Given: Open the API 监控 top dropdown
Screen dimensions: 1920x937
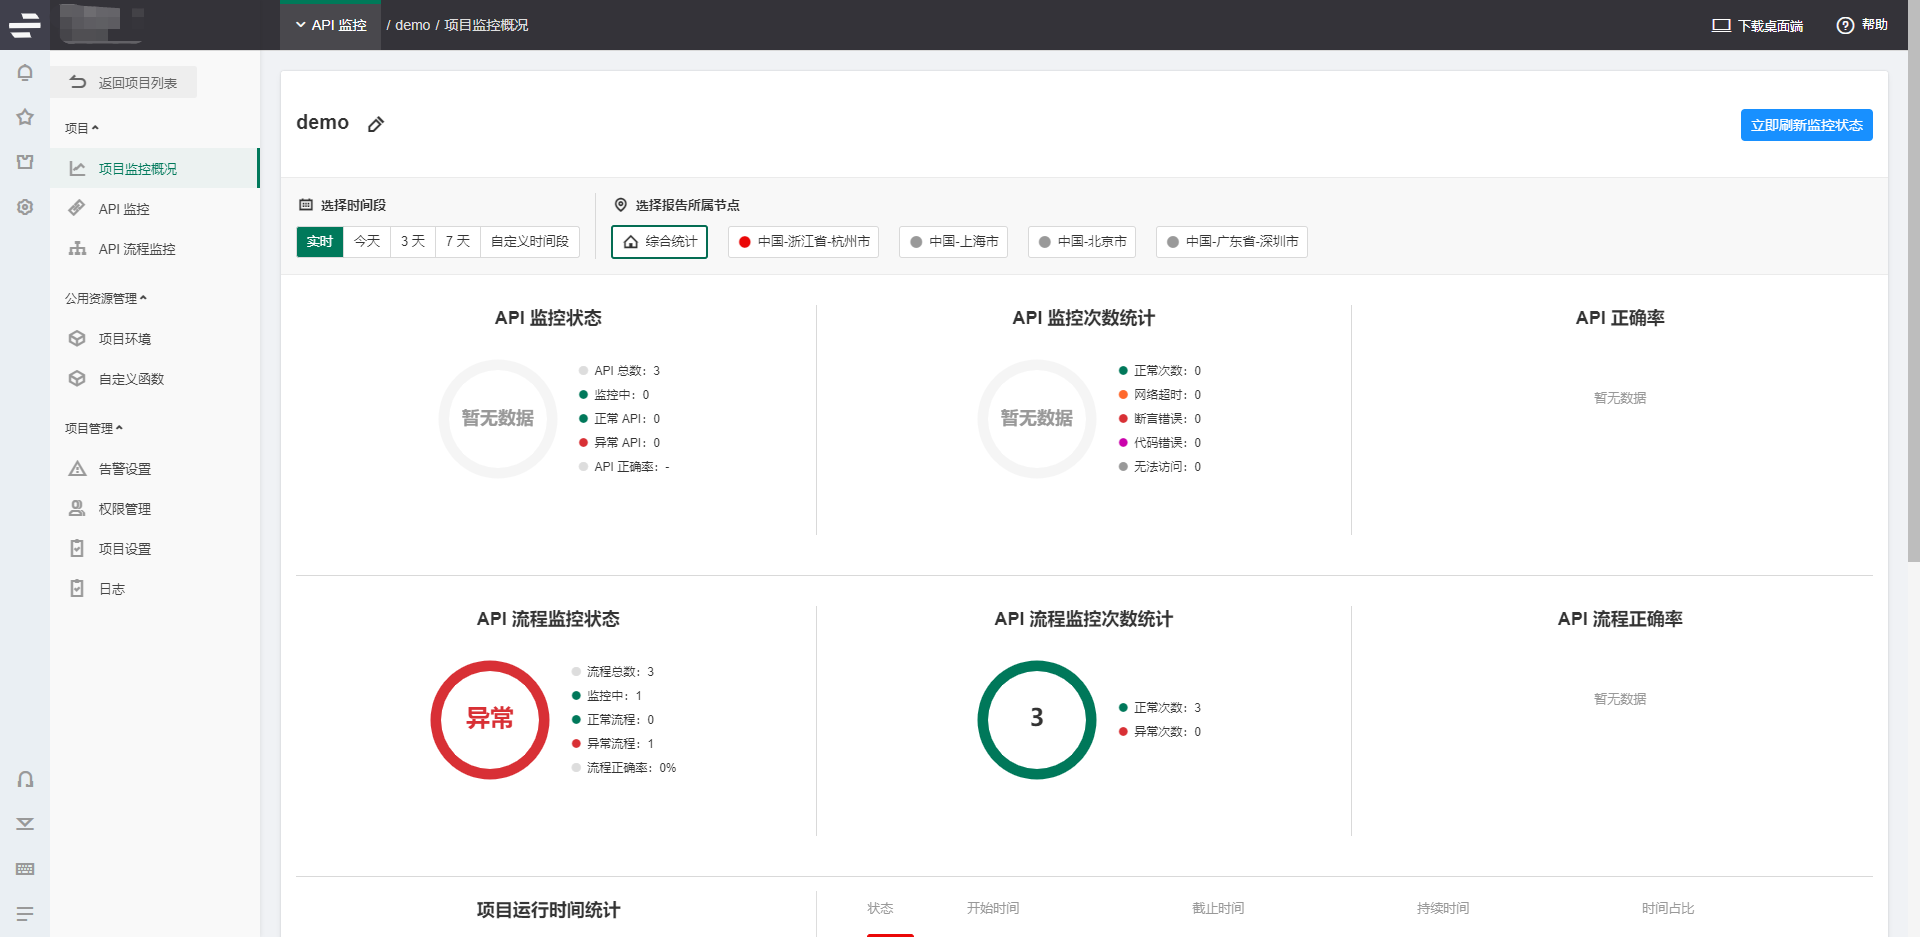Looking at the screenshot, I should point(331,25).
